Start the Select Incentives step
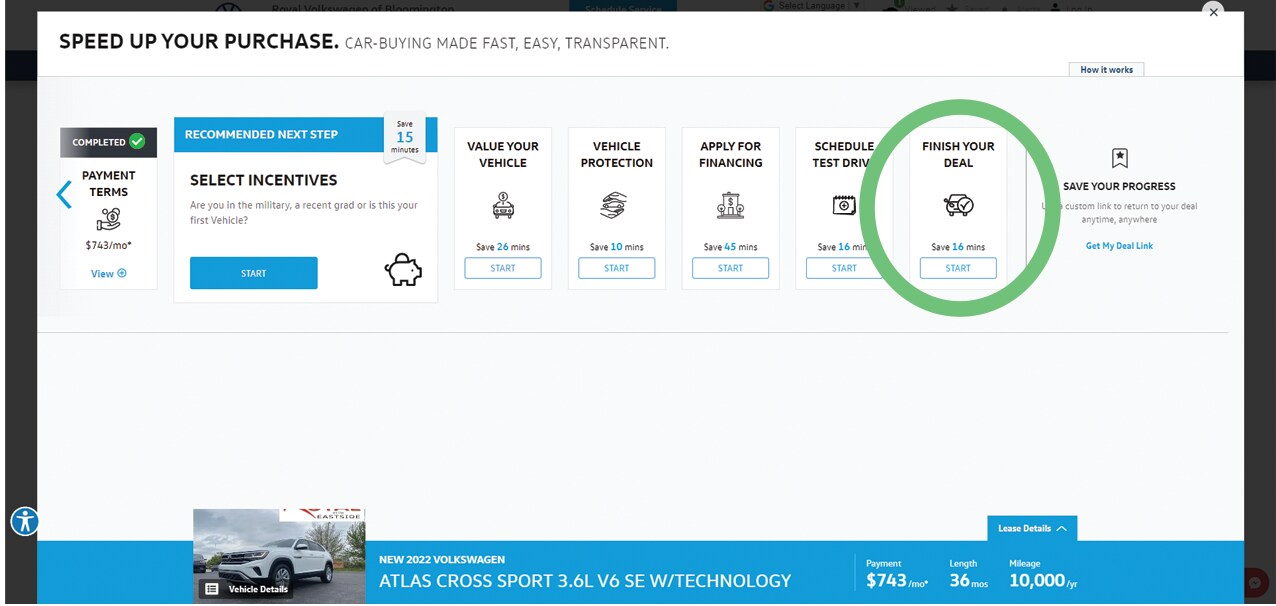Screen dimensions: 1276x606 [x=253, y=273]
